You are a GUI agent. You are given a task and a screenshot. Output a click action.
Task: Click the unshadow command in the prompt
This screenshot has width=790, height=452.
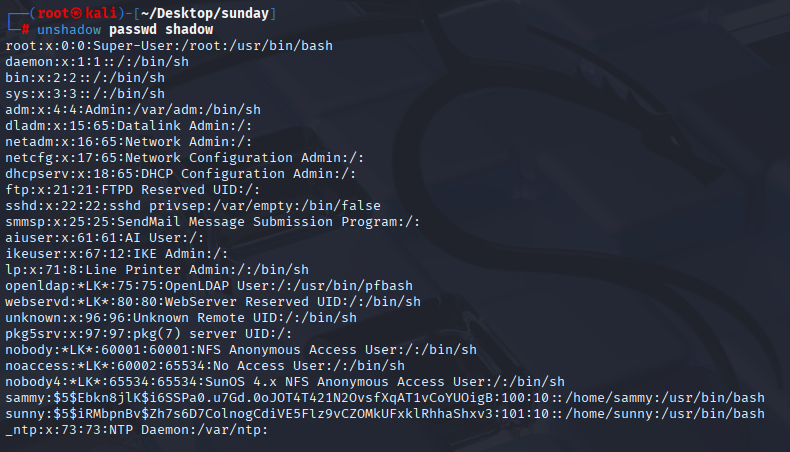click(x=69, y=30)
